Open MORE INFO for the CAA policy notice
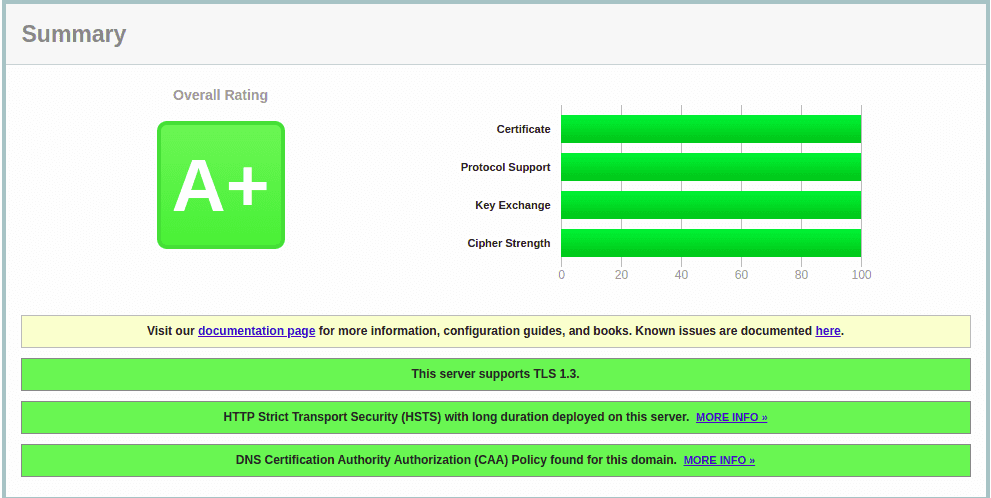The image size is (991, 498). click(719, 460)
